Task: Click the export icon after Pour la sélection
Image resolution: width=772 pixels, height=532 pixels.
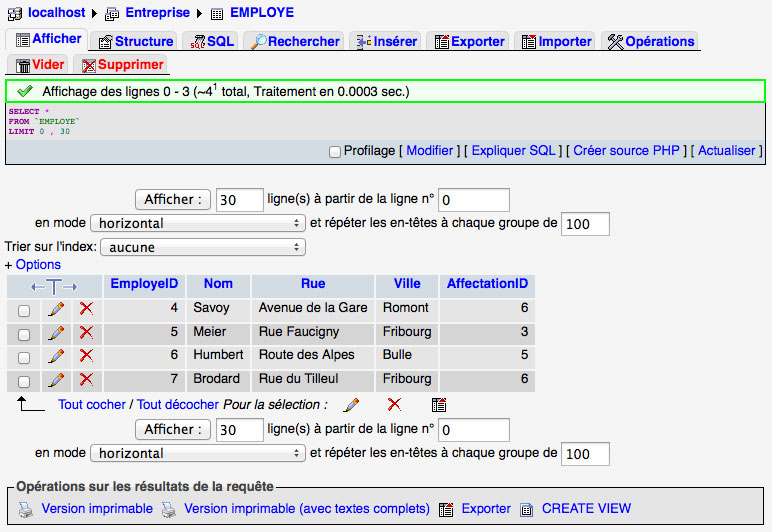Action: pyautogui.click(x=439, y=405)
